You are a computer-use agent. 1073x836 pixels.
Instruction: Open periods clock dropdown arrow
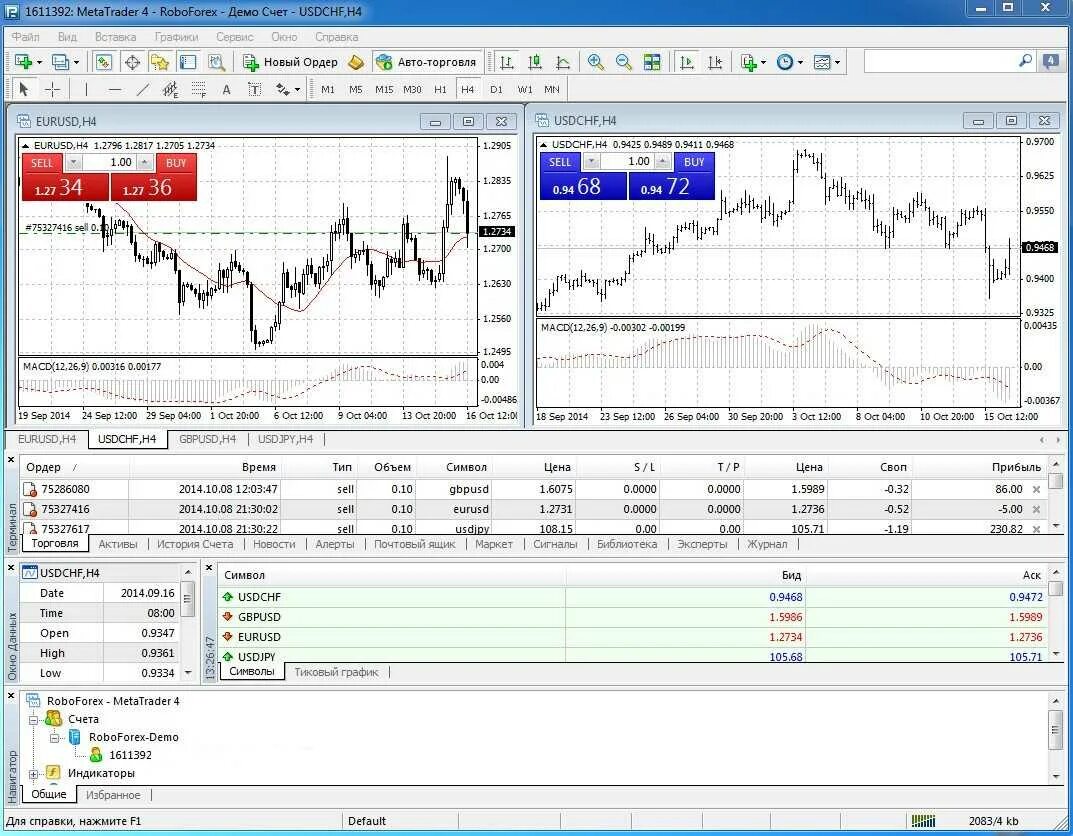(800, 62)
